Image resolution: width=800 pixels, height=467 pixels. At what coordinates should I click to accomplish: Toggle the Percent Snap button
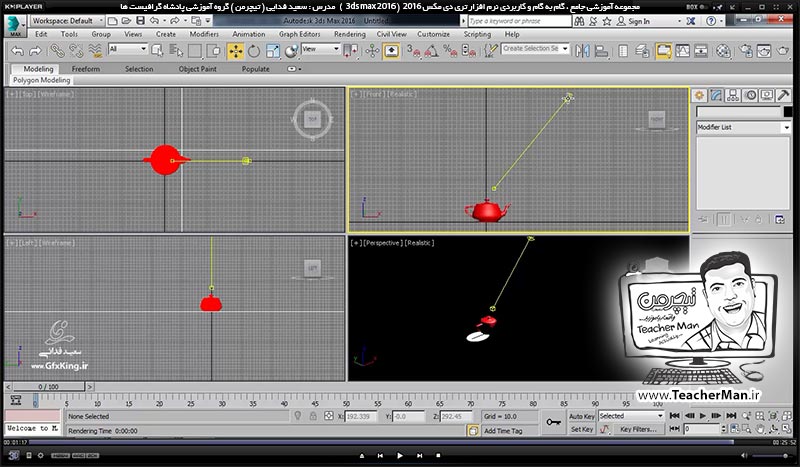point(450,51)
